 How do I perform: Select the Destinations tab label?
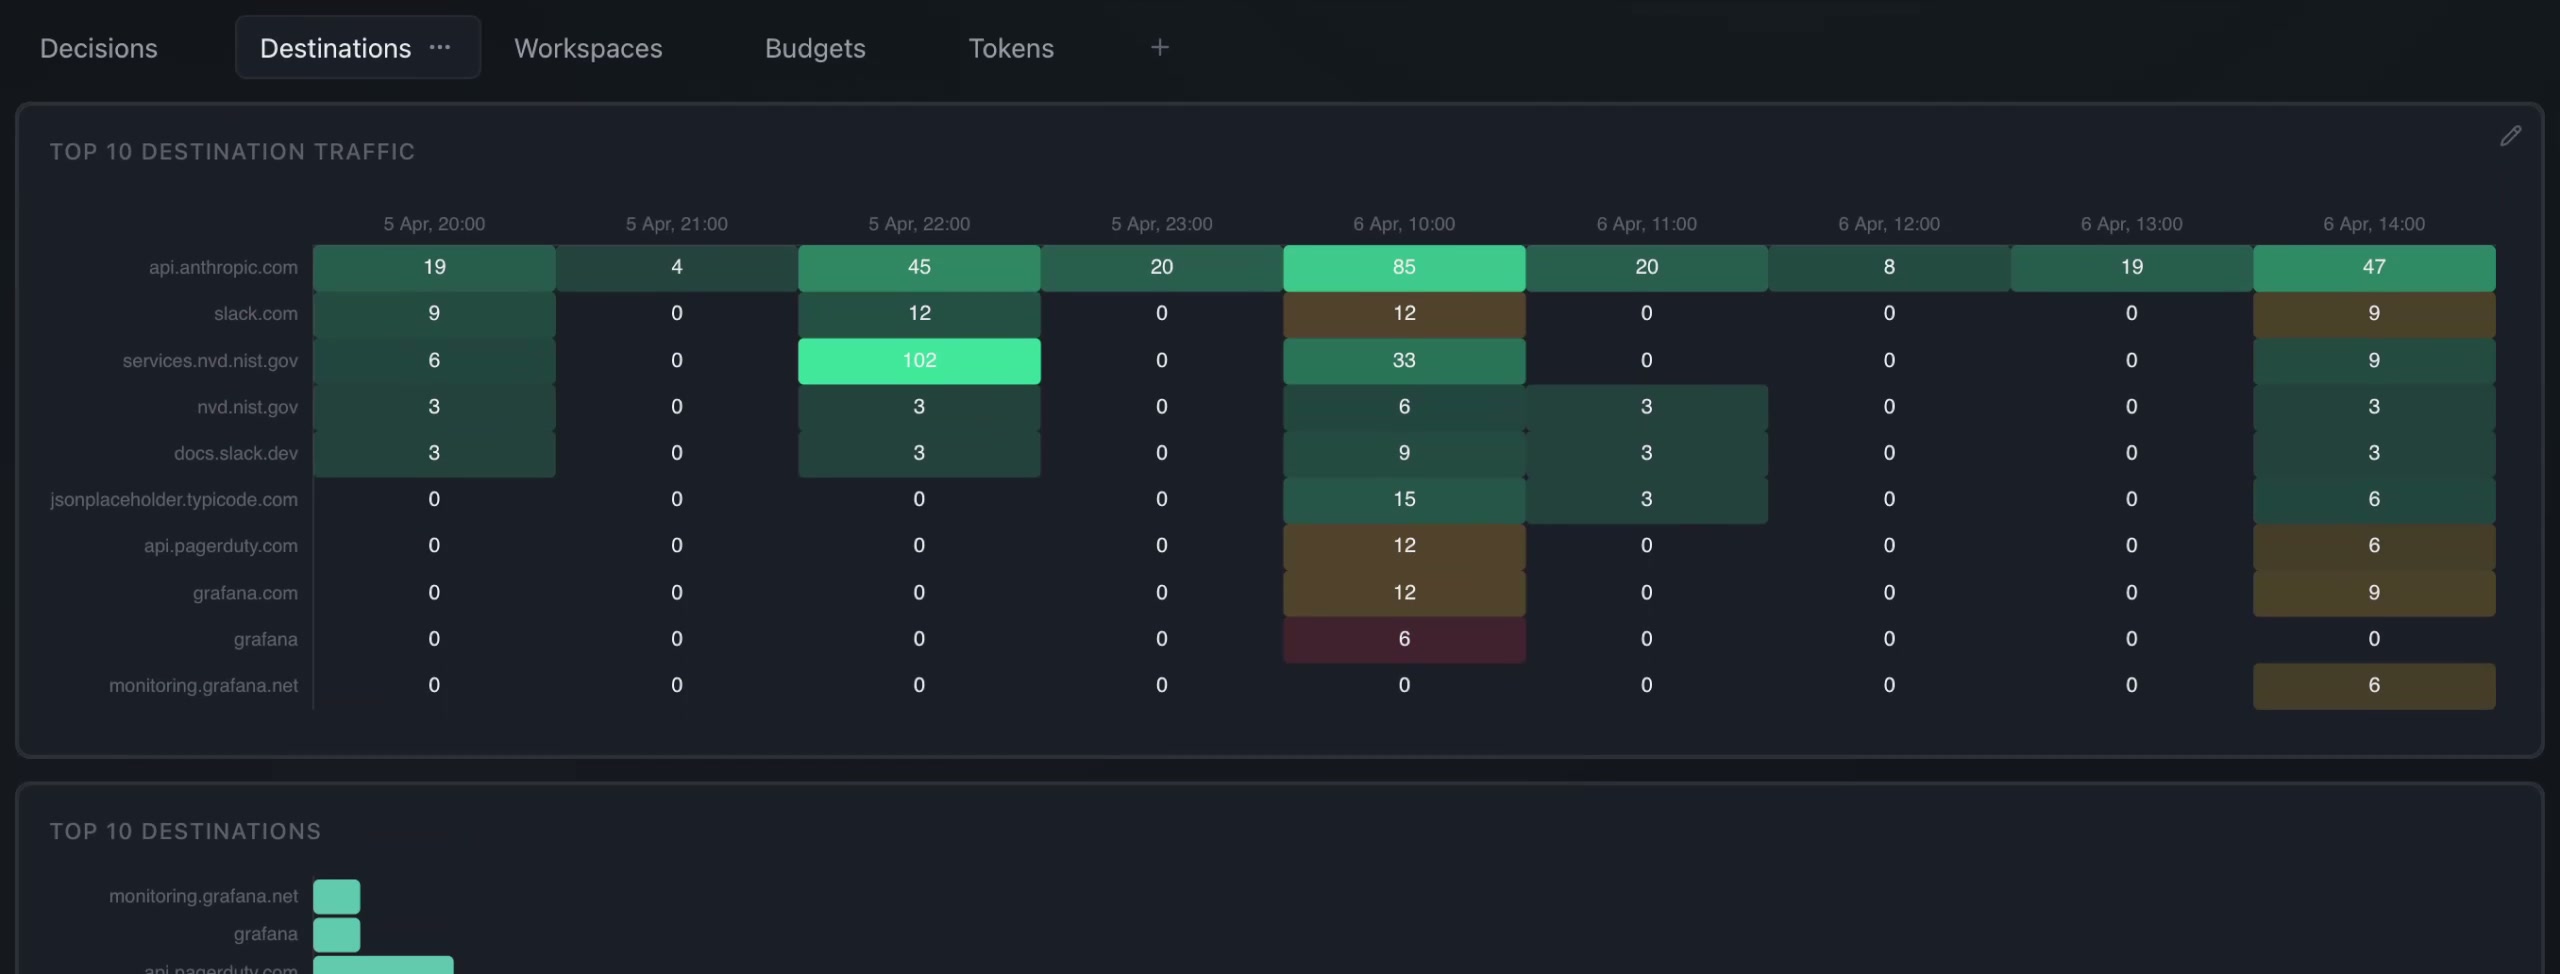335,48
